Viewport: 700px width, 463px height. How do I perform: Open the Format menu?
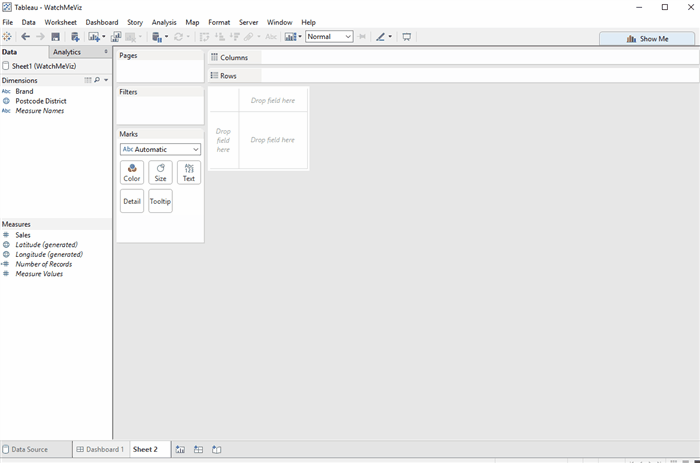point(219,22)
